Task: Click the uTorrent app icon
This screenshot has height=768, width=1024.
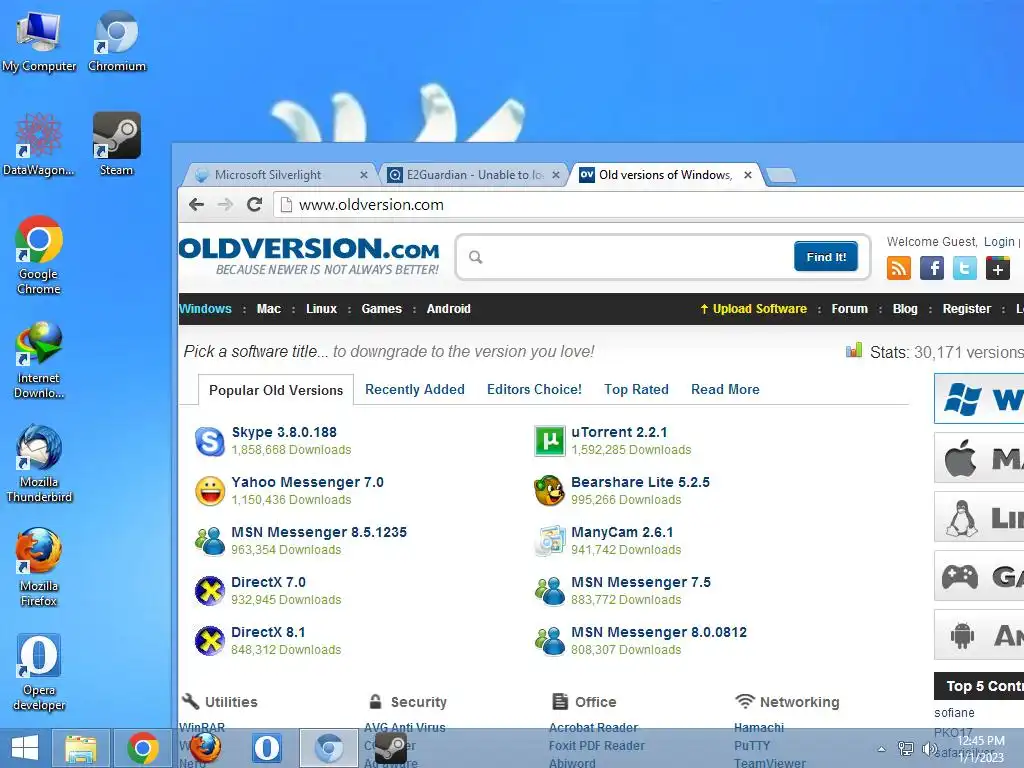Action: (549, 441)
